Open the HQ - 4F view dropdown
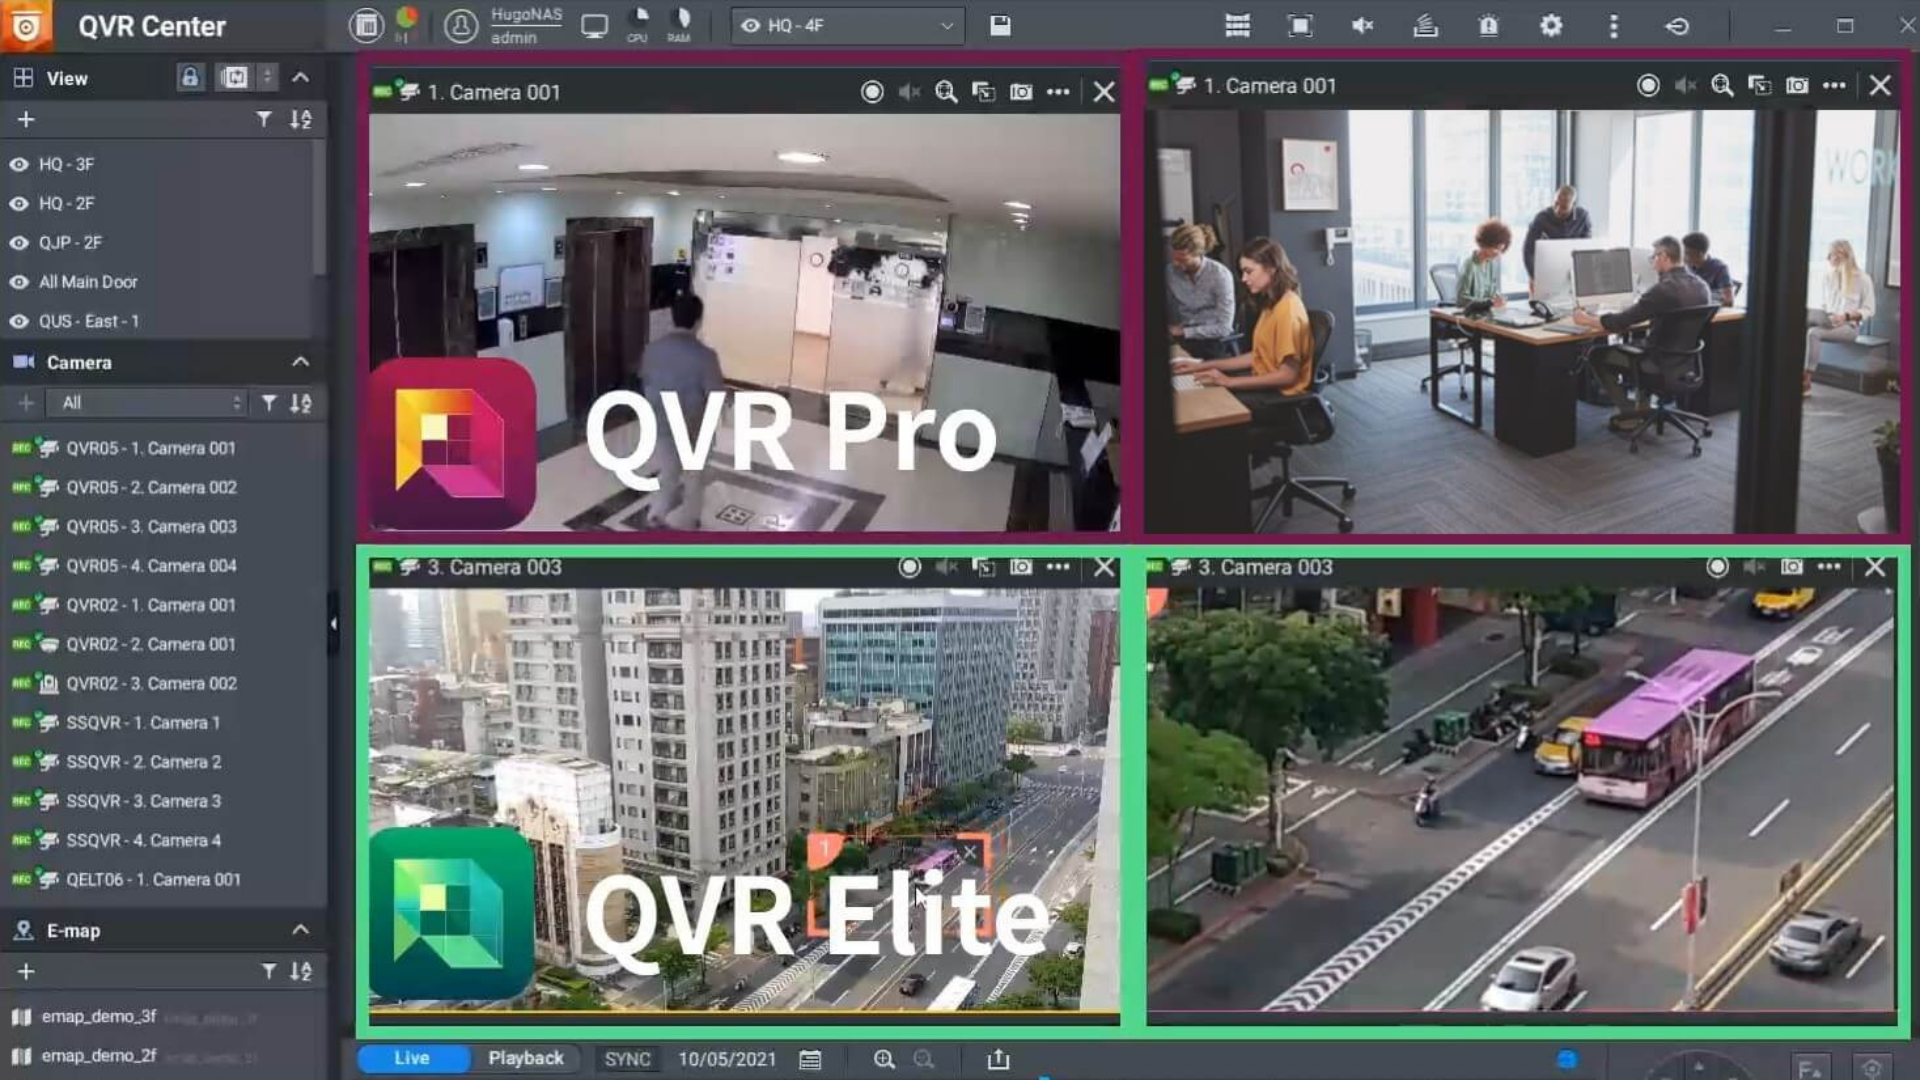1920x1080 pixels. click(x=848, y=26)
